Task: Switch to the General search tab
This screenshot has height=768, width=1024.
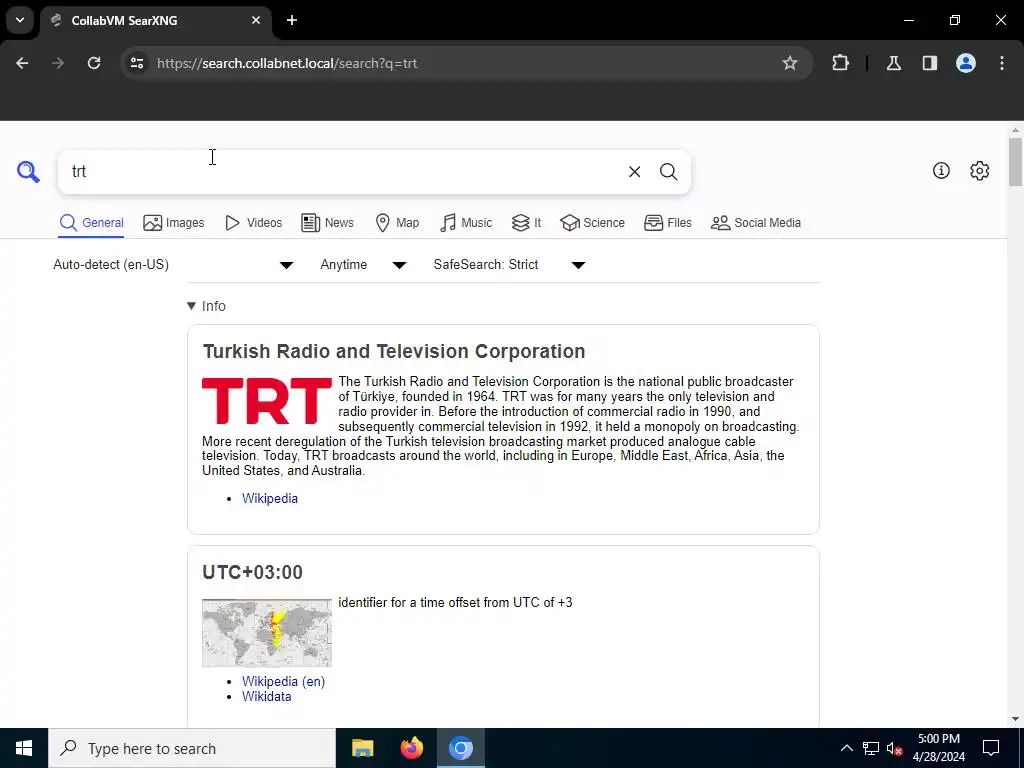Action: point(91,223)
